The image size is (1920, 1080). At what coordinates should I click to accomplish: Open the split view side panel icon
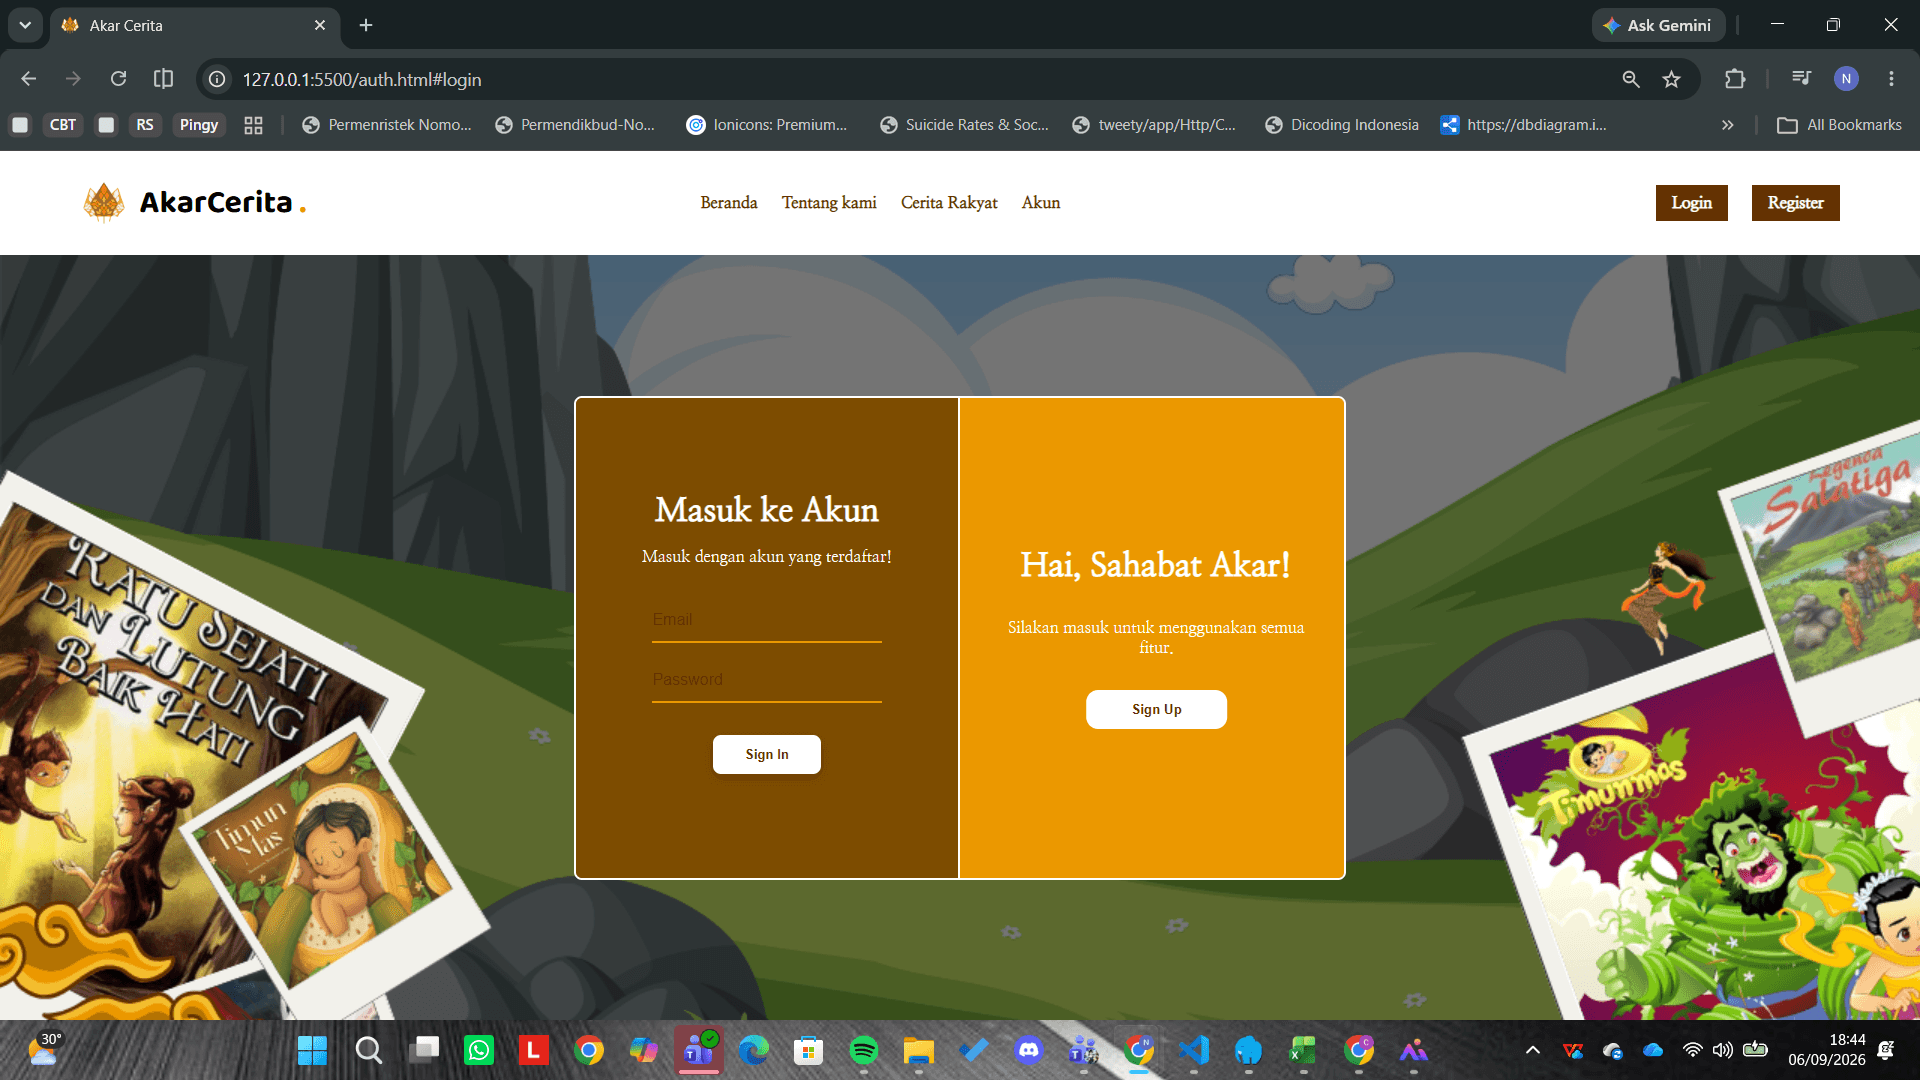[x=163, y=79]
